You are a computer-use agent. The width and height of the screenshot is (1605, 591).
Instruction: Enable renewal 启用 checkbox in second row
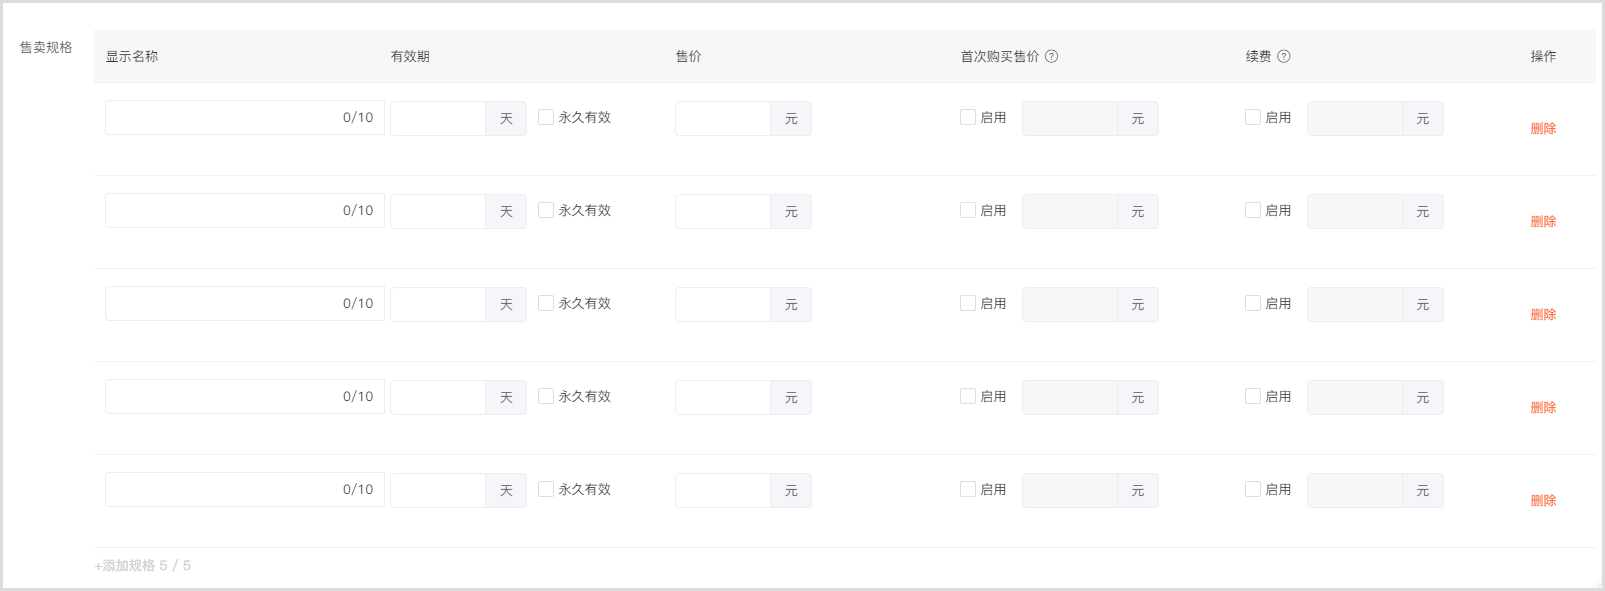[1253, 210]
